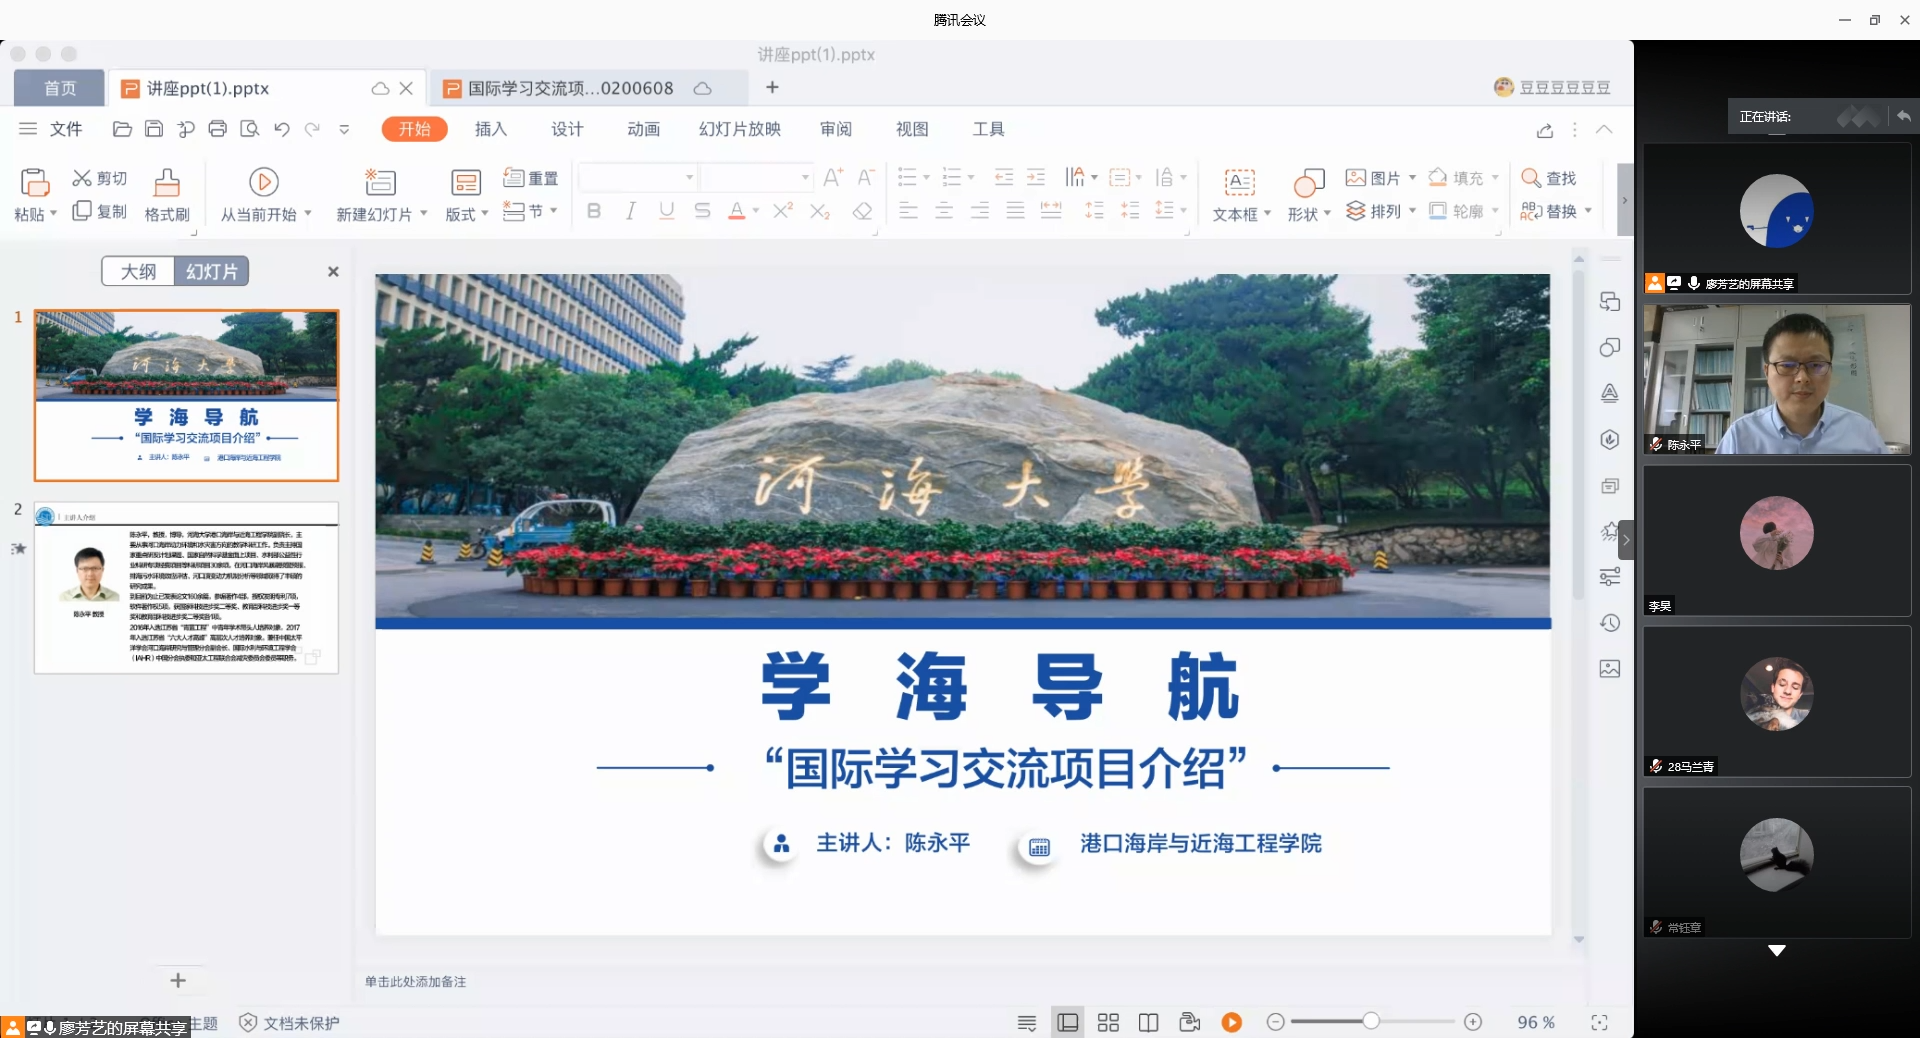Select slide 2 thumbnail
This screenshot has width=1920, height=1038.
point(187,588)
